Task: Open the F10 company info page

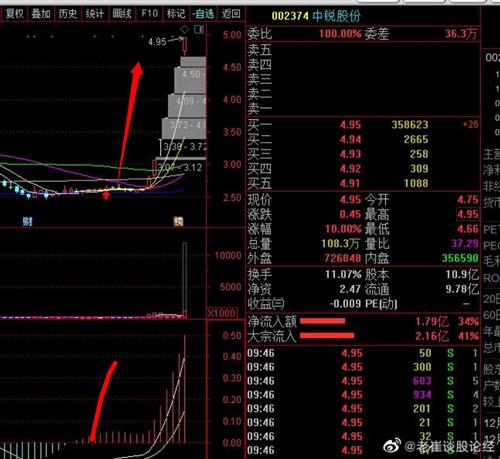Action: 149,14
